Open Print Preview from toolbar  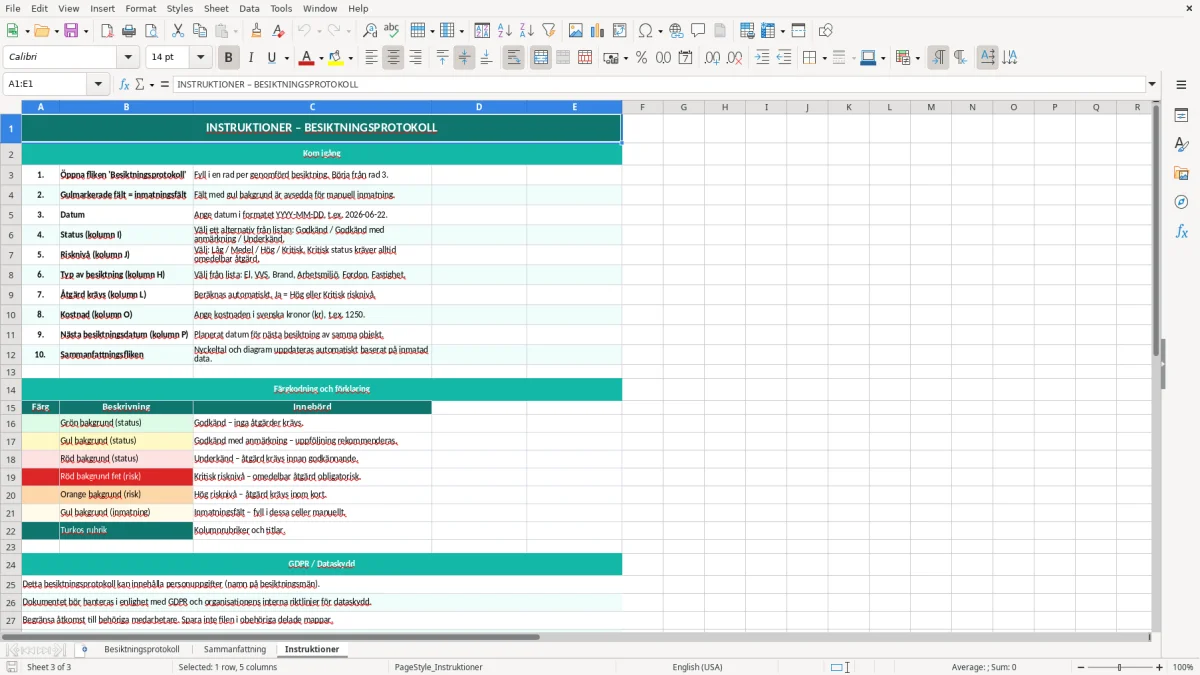pyautogui.click(x=151, y=31)
